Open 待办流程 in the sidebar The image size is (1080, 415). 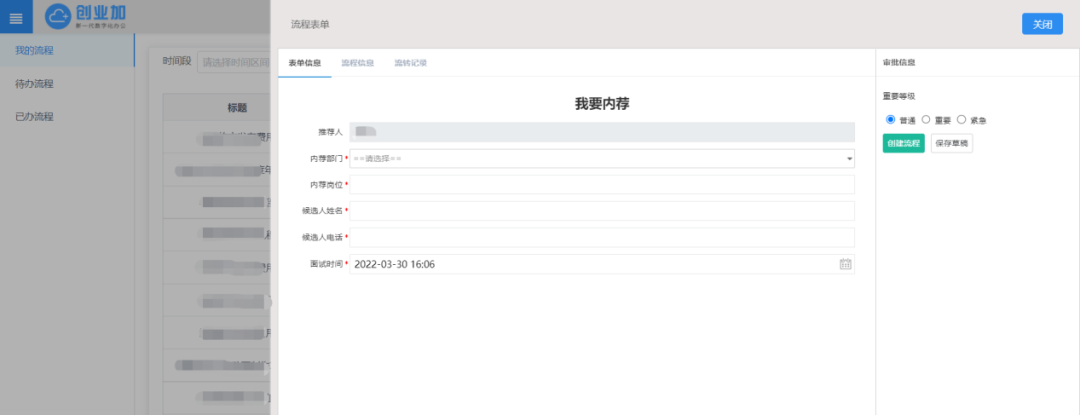click(x=34, y=83)
